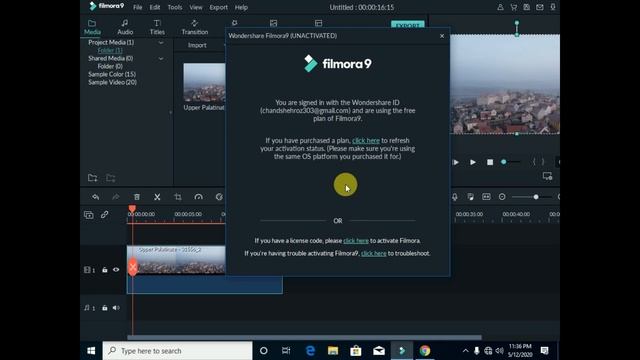Click the preview fullscreen display icon
This screenshot has width=640, height=360.
tap(547, 176)
